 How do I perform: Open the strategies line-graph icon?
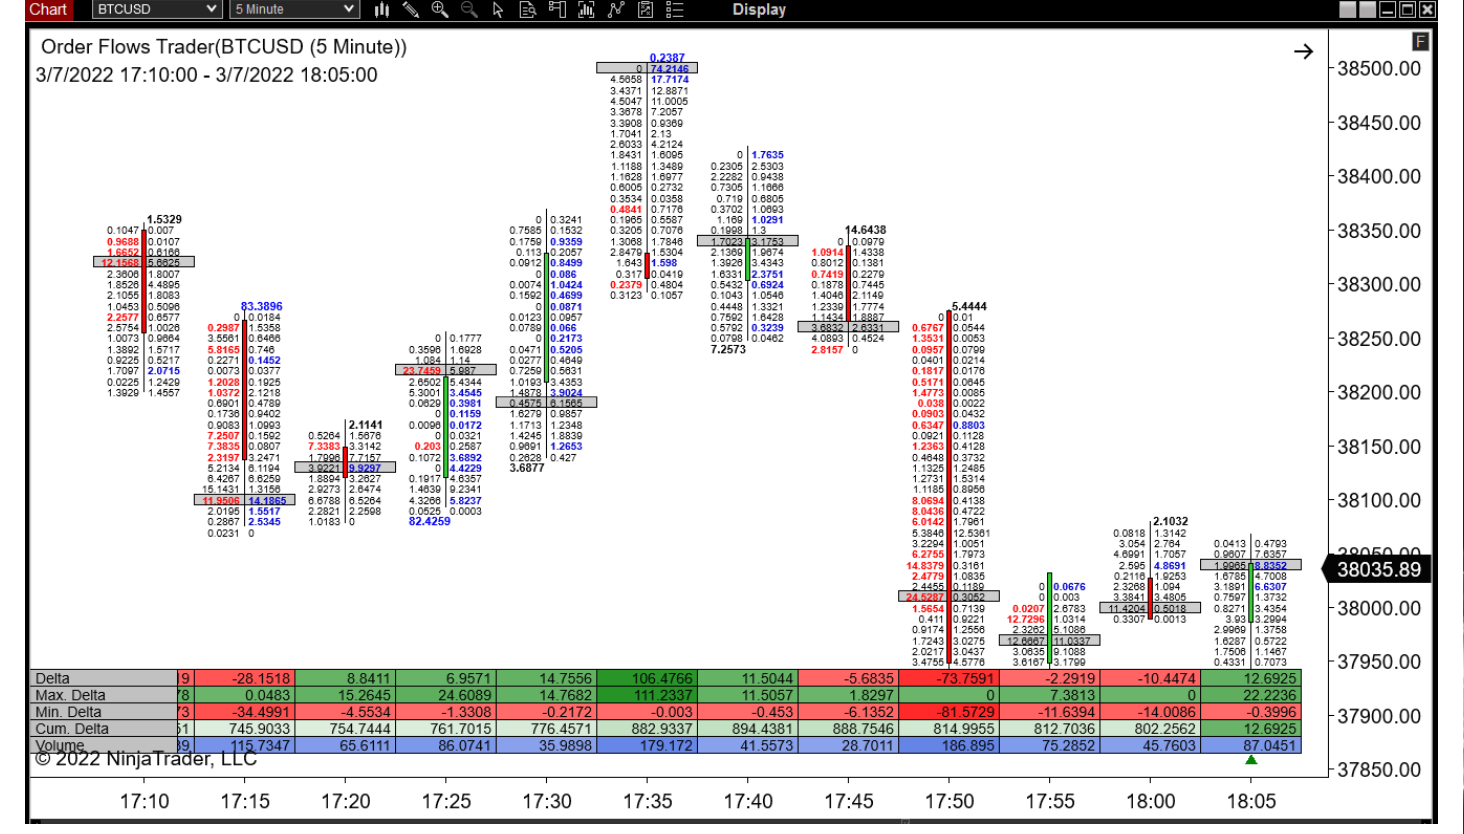(x=616, y=10)
